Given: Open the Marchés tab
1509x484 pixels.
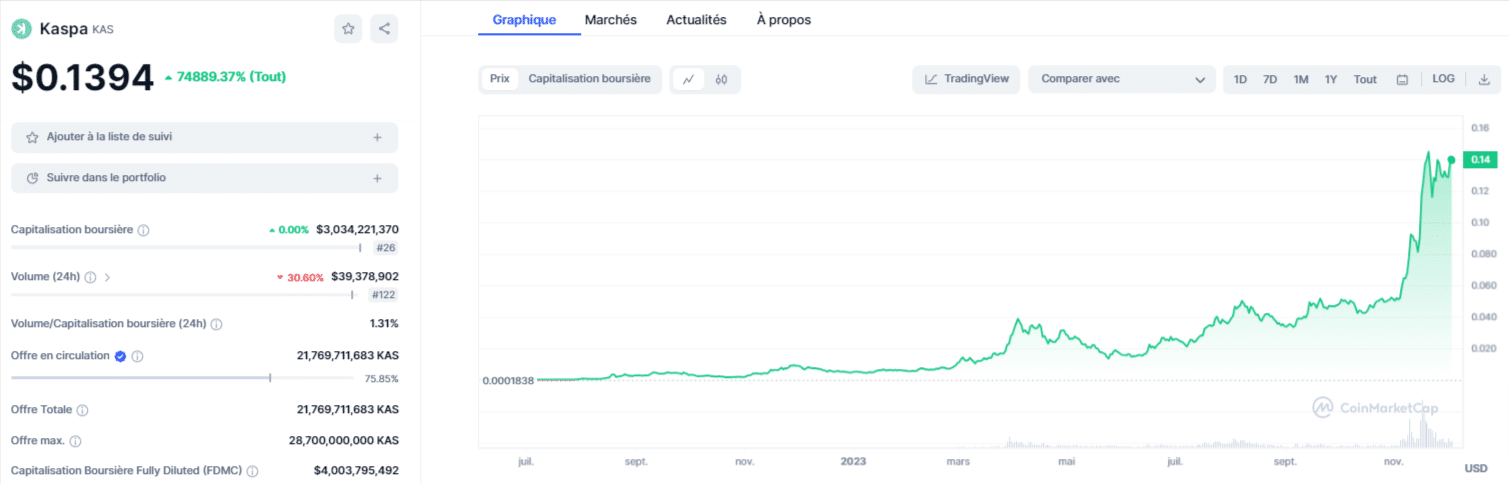Looking at the screenshot, I should click(610, 20).
